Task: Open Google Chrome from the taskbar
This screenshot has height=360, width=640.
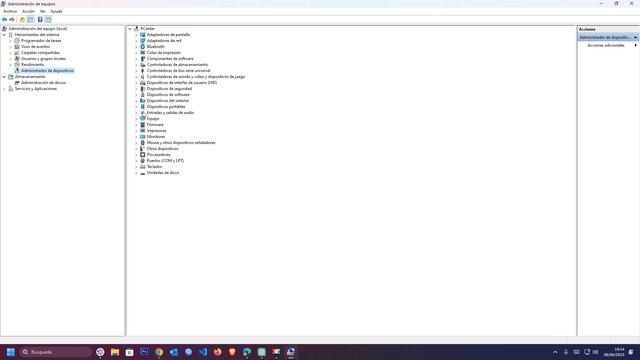Action: tap(159, 352)
